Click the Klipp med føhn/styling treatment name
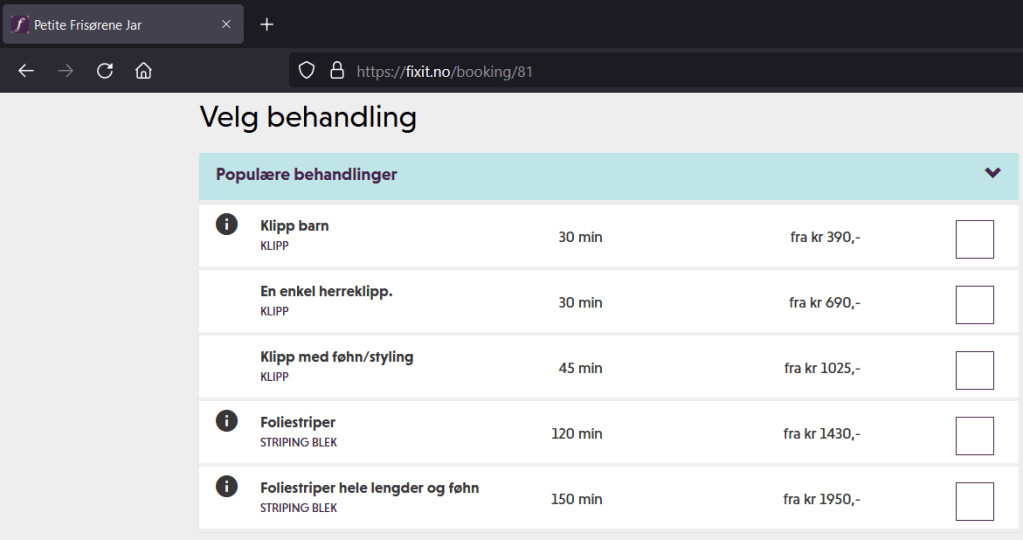Screen dimensions: 1023x540 (336, 357)
